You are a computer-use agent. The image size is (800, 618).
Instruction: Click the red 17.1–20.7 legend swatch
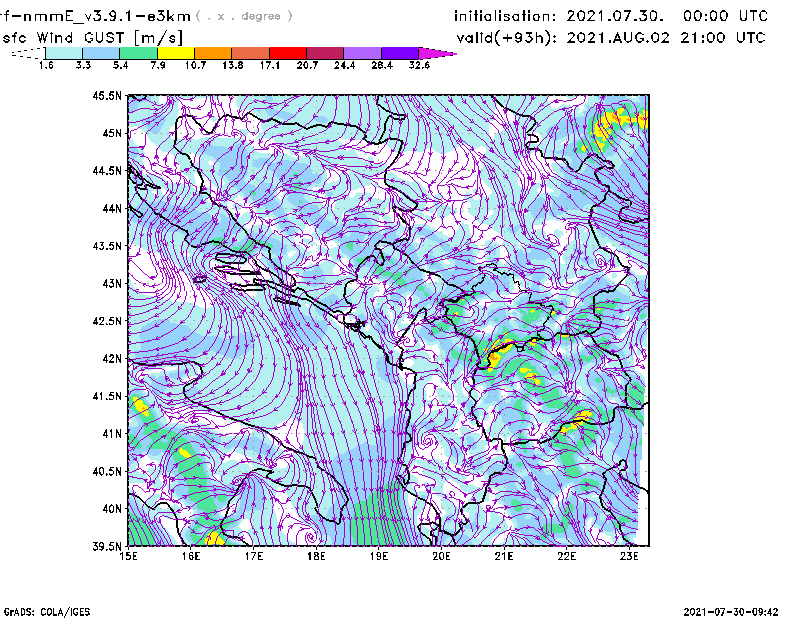pyautogui.click(x=288, y=53)
